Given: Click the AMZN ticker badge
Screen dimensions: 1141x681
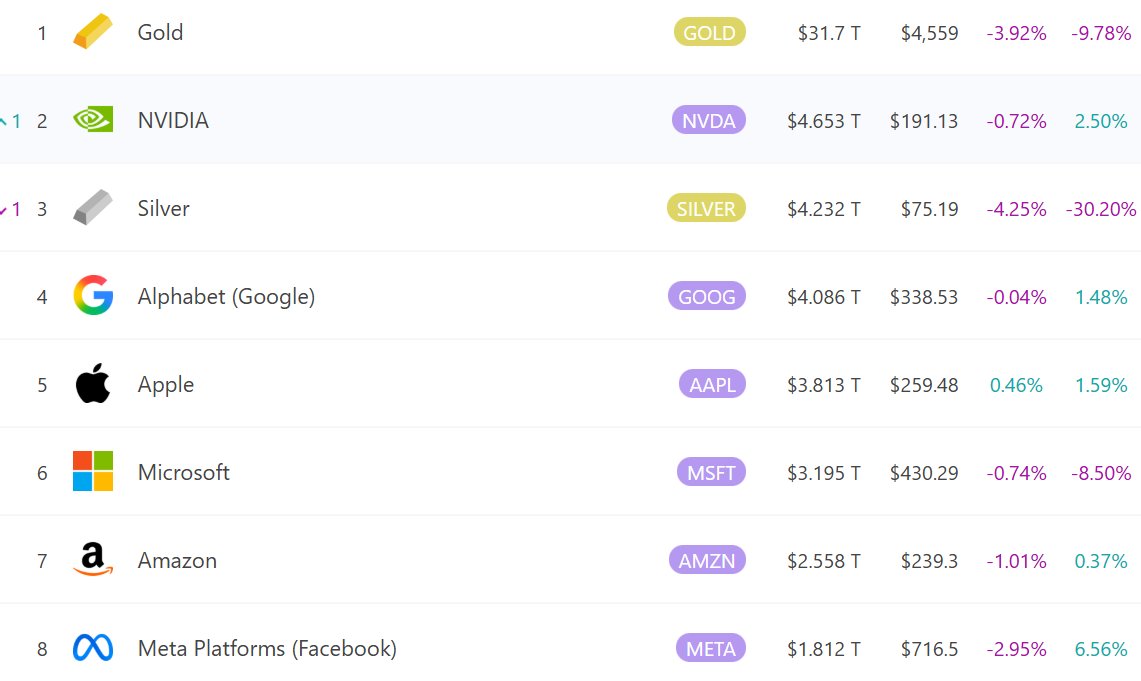Looking at the screenshot, I should pyautogui.click(x=708, y=561).
